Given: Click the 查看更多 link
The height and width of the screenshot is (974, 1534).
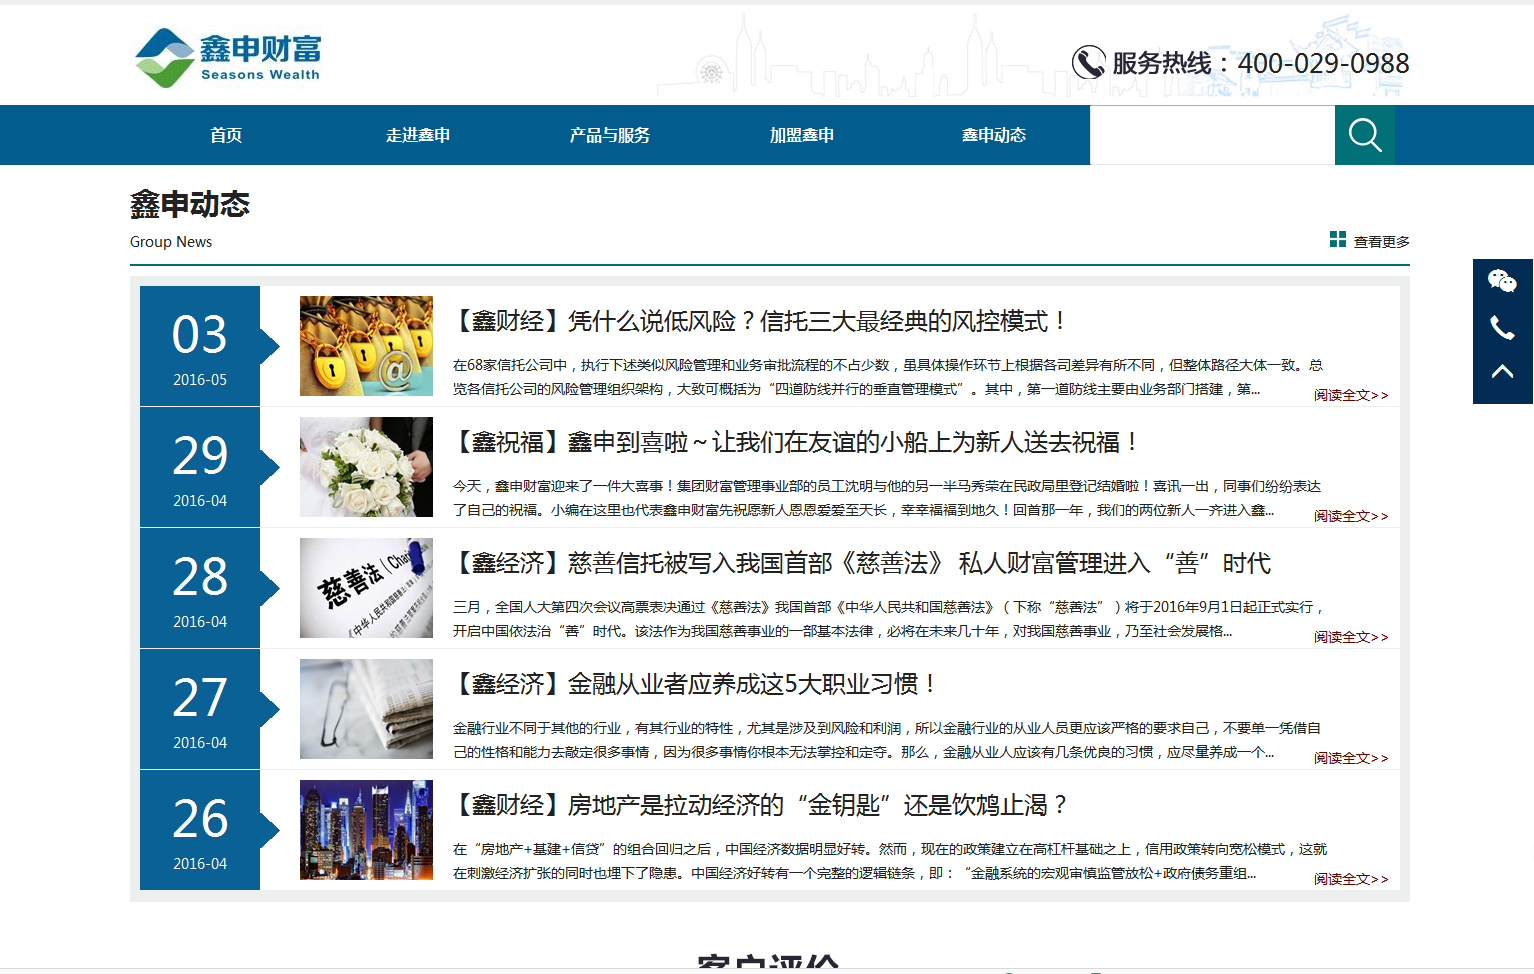Looking at the screenshot, I should coord(1381,242).
